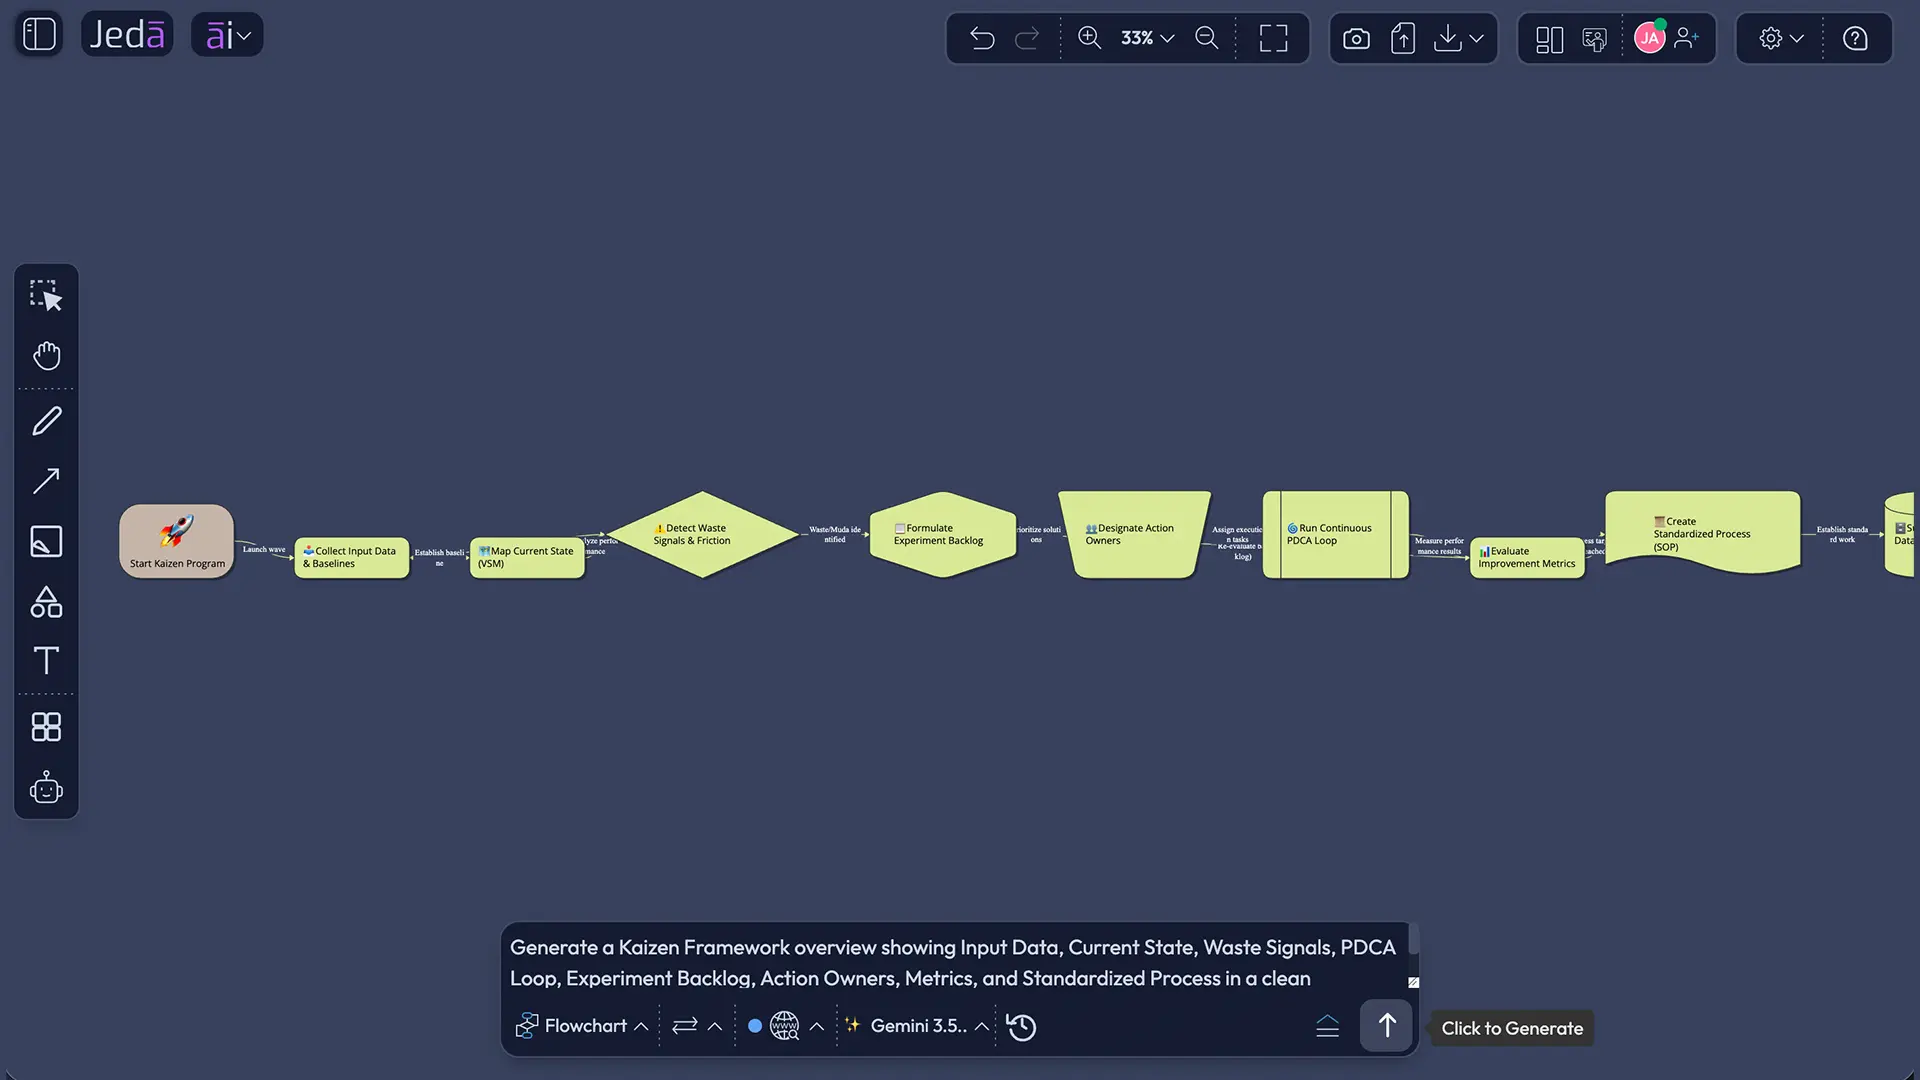Image resolution: width=1920 pixels, height=1080 pixels.
Task: Take a screenshot with camera icon
Action: (1356, 38)
